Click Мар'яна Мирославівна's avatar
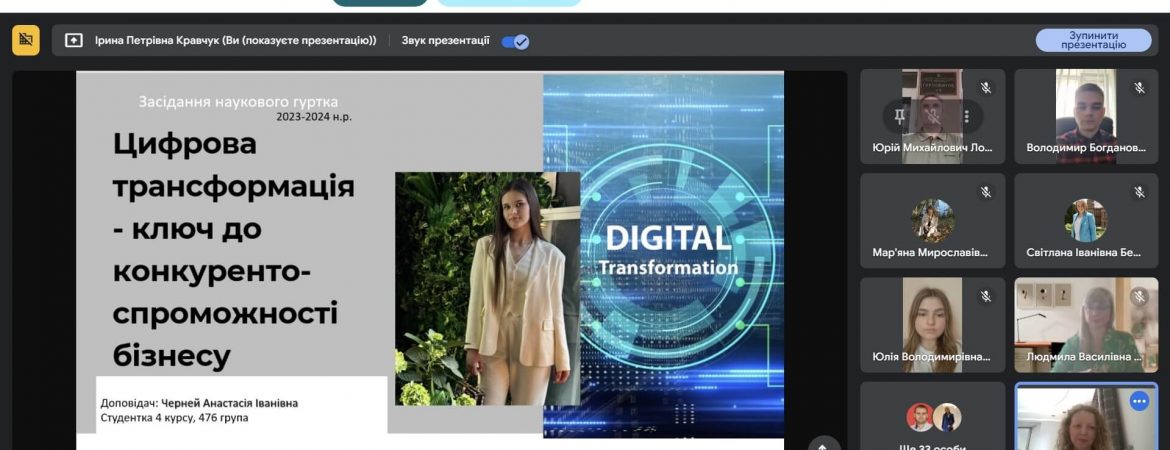This screenshot has width=1170, height=450. point(933,219)
